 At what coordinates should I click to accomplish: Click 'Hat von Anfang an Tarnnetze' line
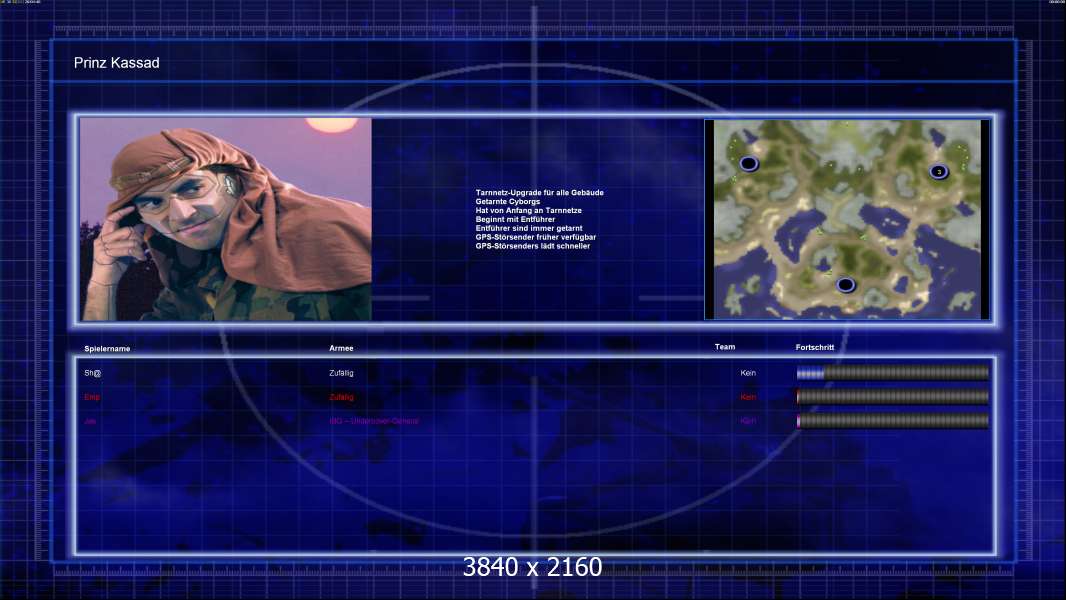pyautogui.click(x=528, y=211)
